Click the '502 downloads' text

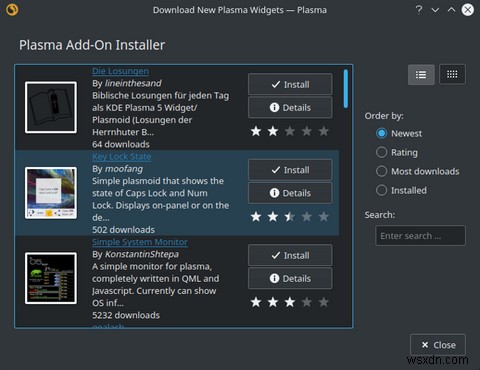123,230
